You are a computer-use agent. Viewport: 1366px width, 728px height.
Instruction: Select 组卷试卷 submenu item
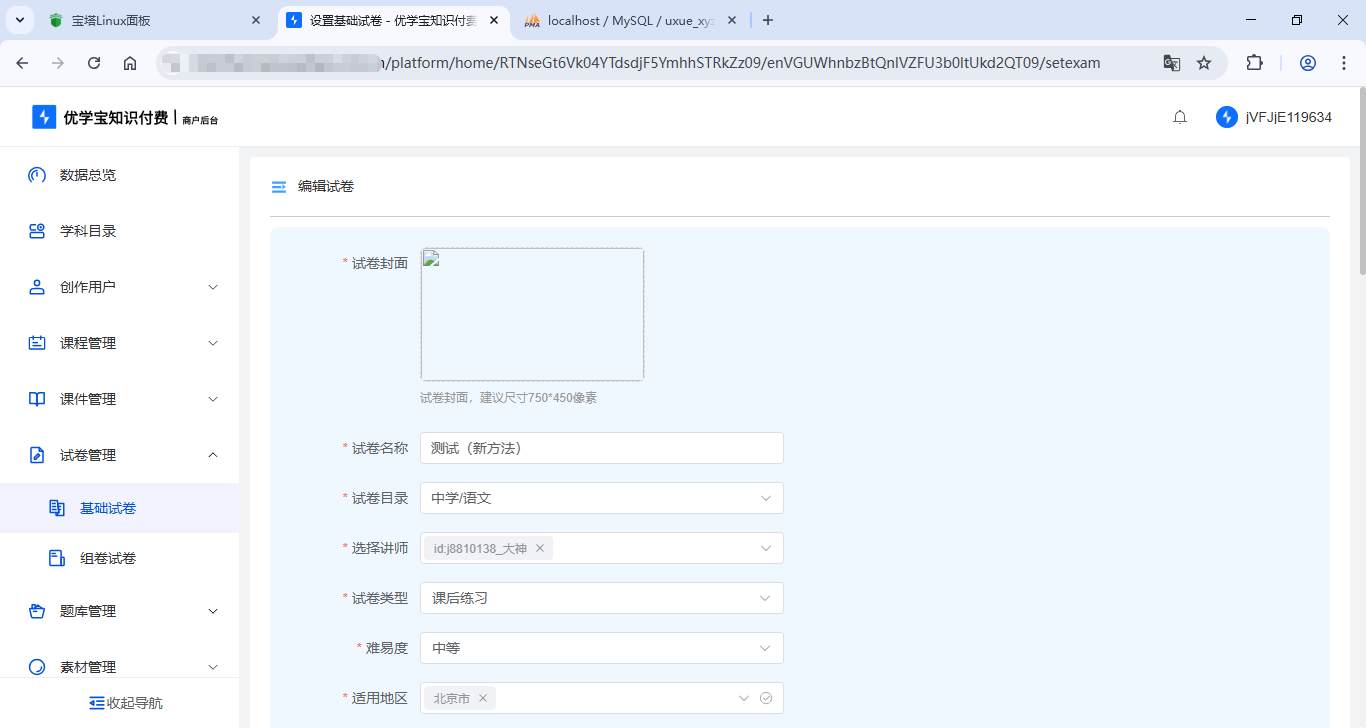pos(108,558)
